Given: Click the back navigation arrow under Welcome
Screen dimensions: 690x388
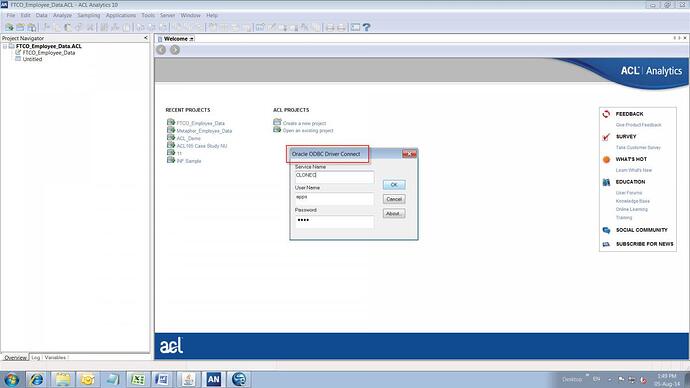Looking at the screenshot, I should coord(161,50).
